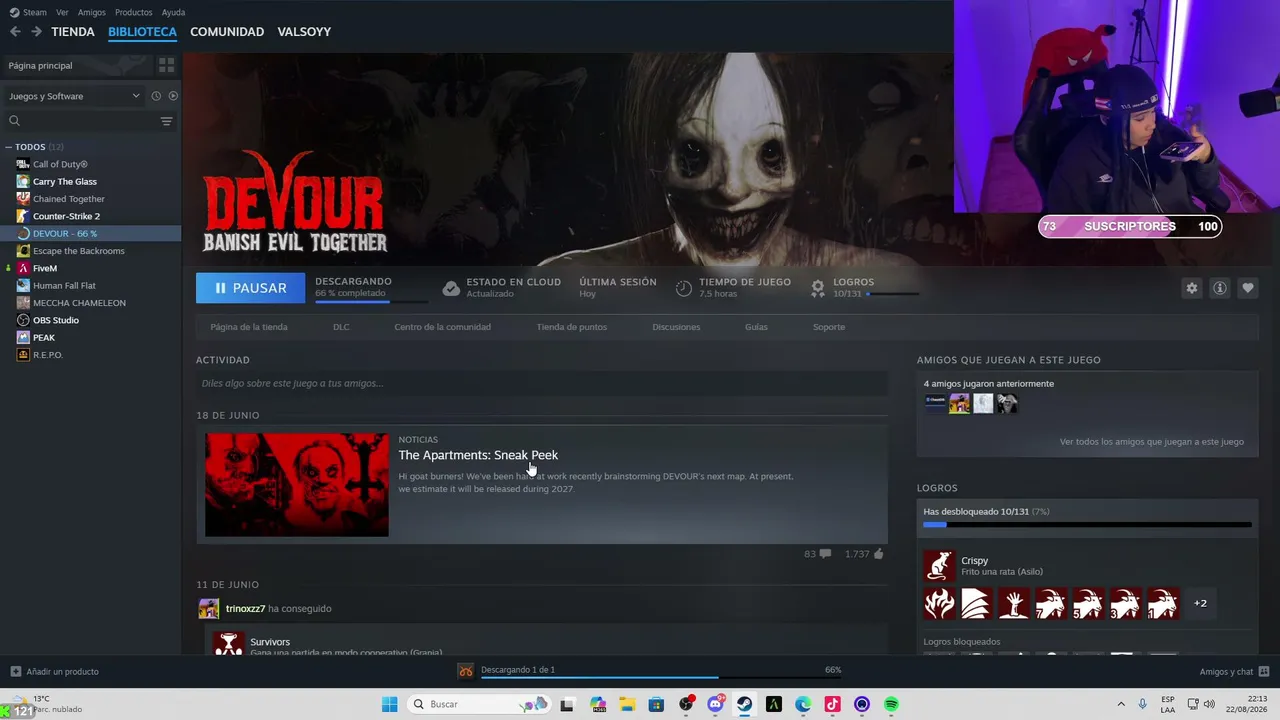This screenshot has height=720, width=1280.
Task: Open Spotify from the taskbar
Action: pyautogui.click(x=891, y=704)
